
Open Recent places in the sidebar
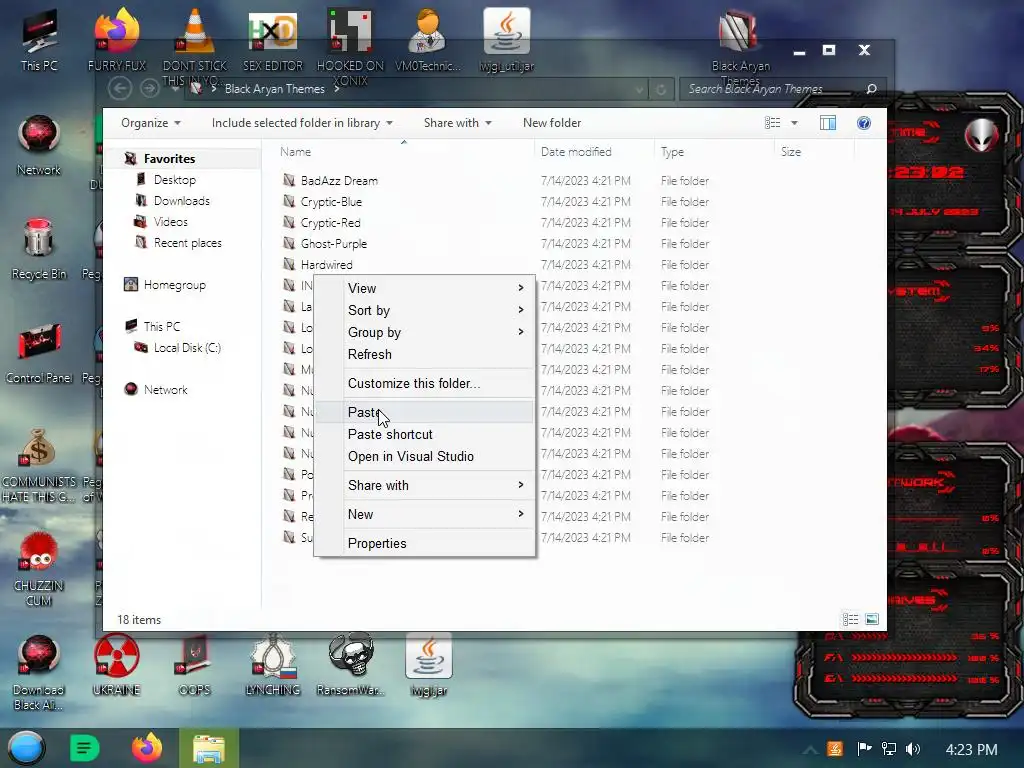(x=187, y=242)
